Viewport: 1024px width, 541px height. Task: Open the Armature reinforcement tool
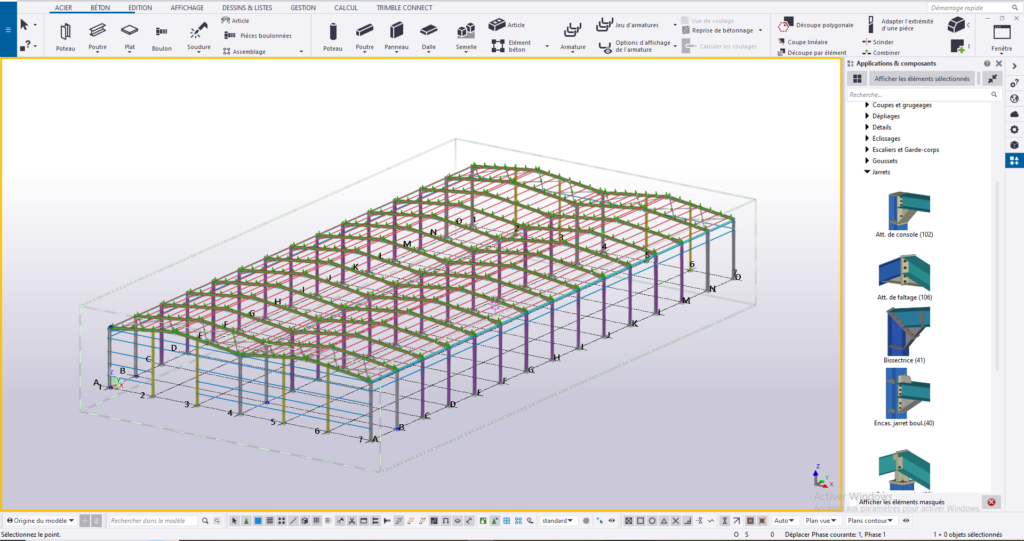[x=573, y=36]
